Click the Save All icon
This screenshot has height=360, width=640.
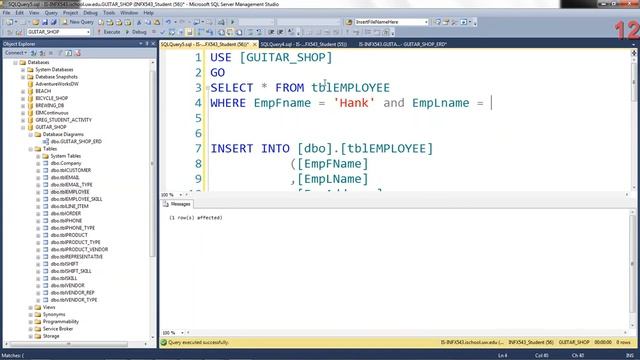click(53, 22)
